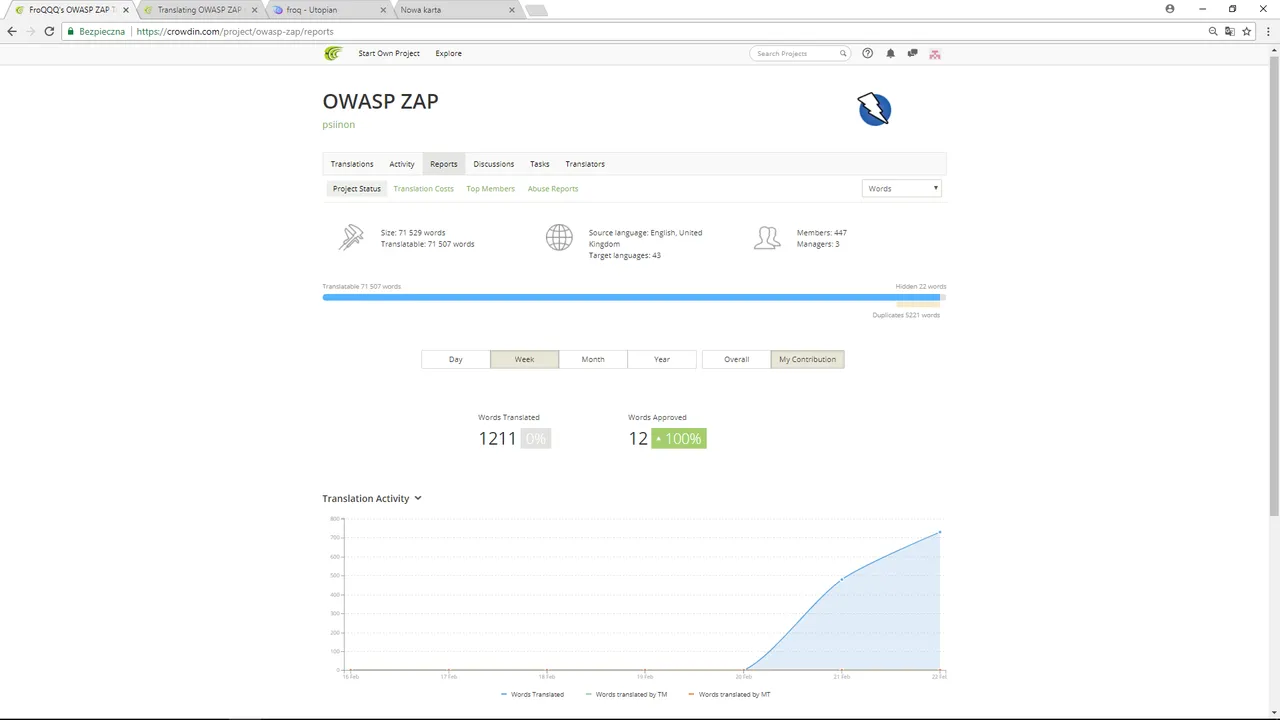
Task: Close the Translating OWASP ZAP tab
Action: 254,10
